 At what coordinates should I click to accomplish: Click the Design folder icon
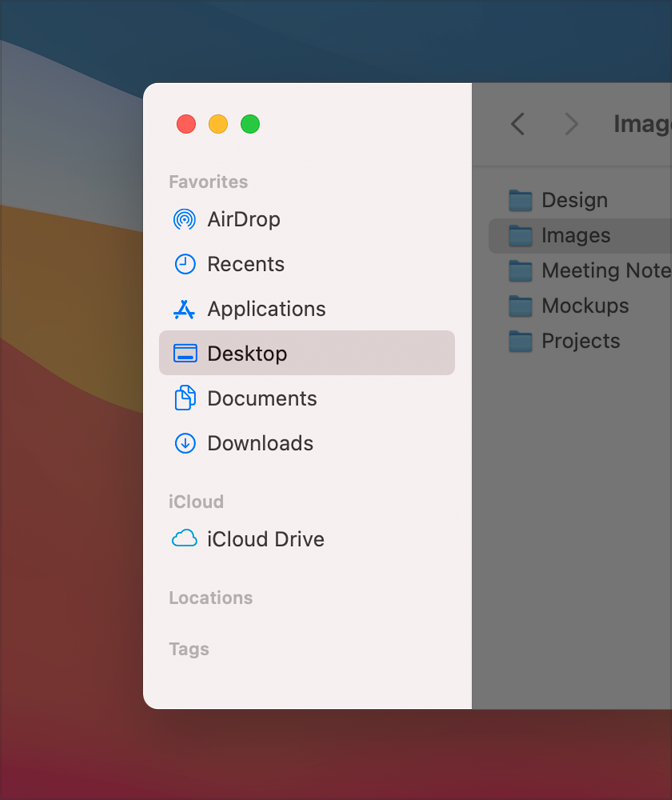[520, 200]
